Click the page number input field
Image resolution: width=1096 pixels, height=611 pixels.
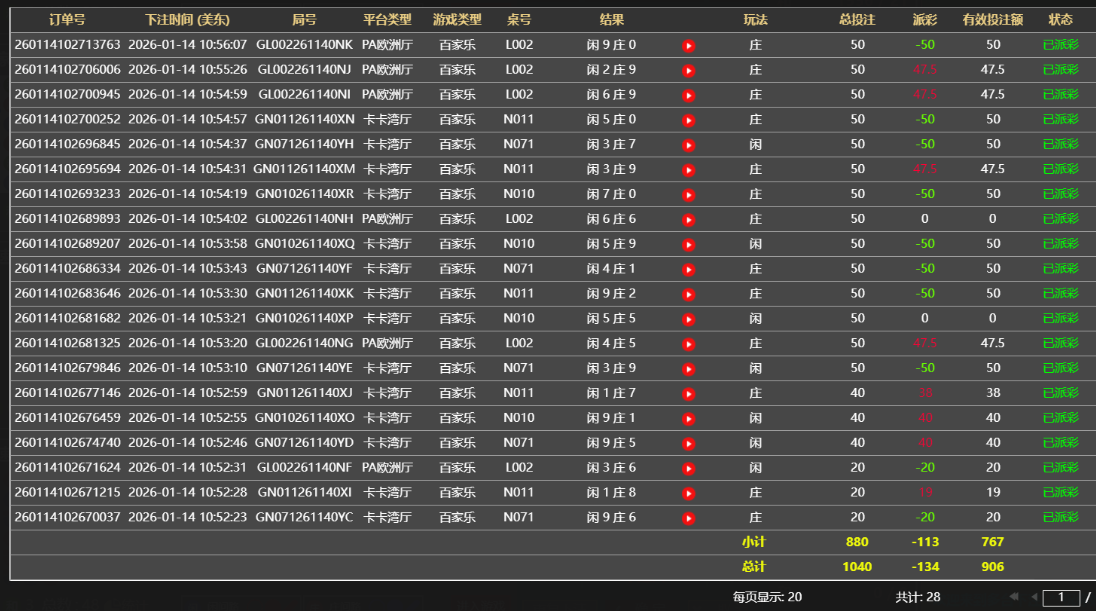1060,597
